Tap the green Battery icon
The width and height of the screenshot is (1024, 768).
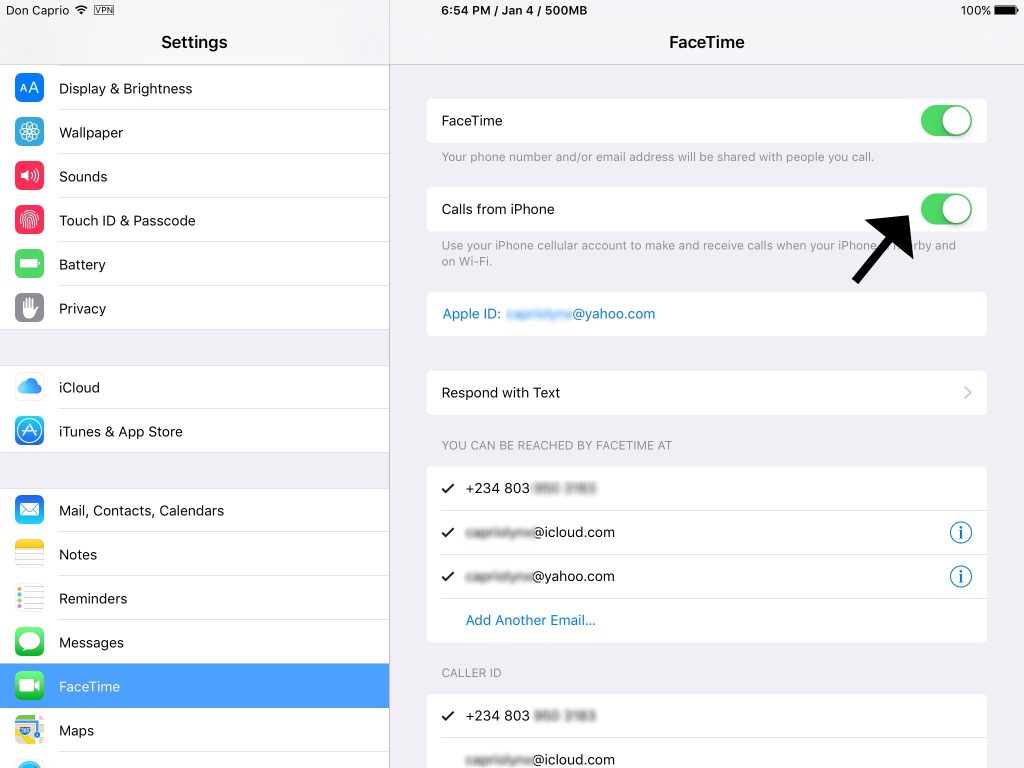point(29,264)
